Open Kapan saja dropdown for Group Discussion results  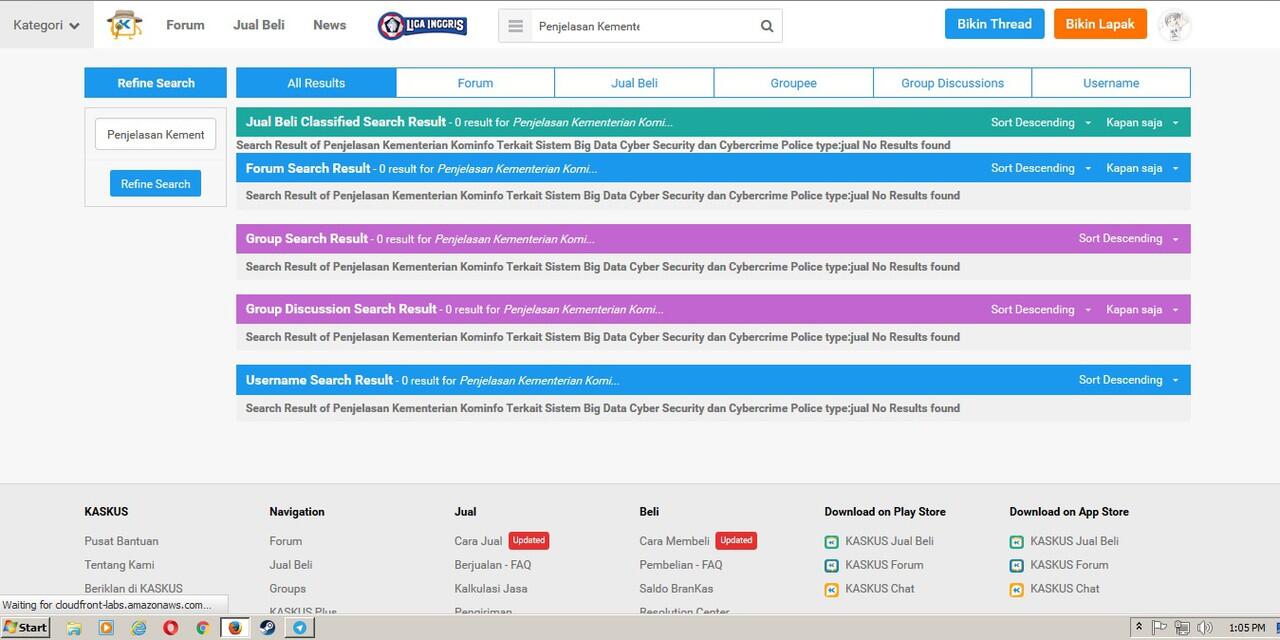click(1142, 309)
